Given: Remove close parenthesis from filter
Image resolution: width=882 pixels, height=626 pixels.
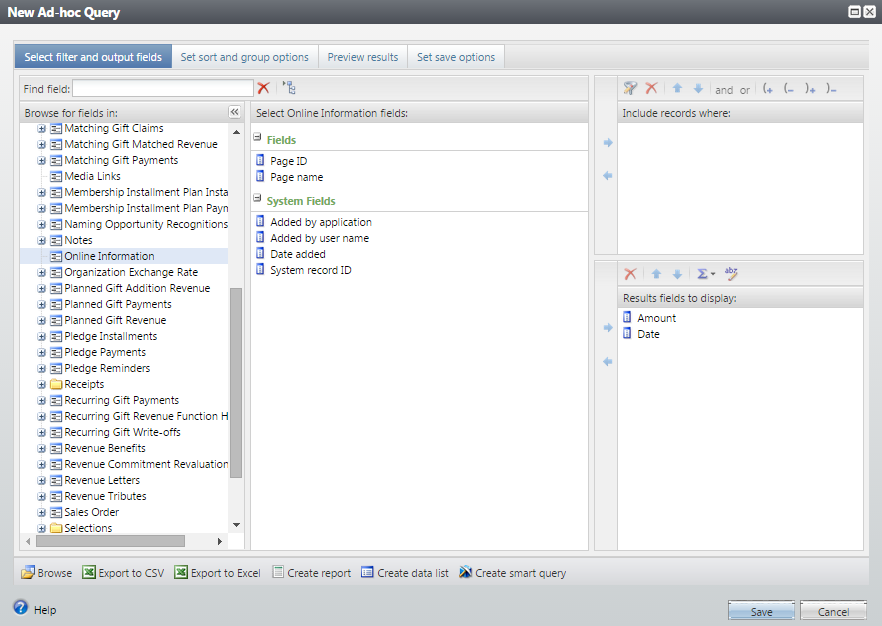Looking at the screenshot, I should [x=831, y=89].
